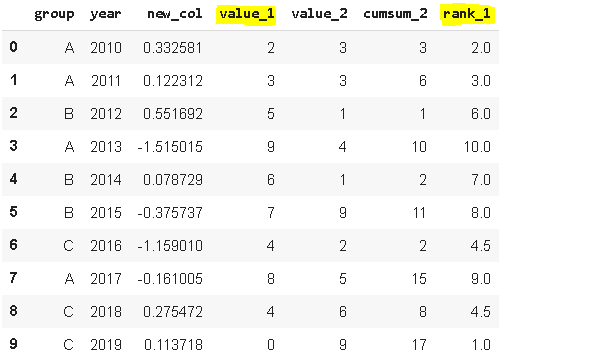Click the value_2 column header

[x=319, y=14]
